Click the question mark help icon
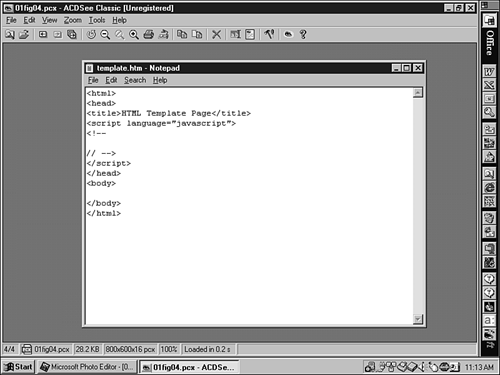Image resolution: width=500 pixels, height=375 pixels. (303, 34)
